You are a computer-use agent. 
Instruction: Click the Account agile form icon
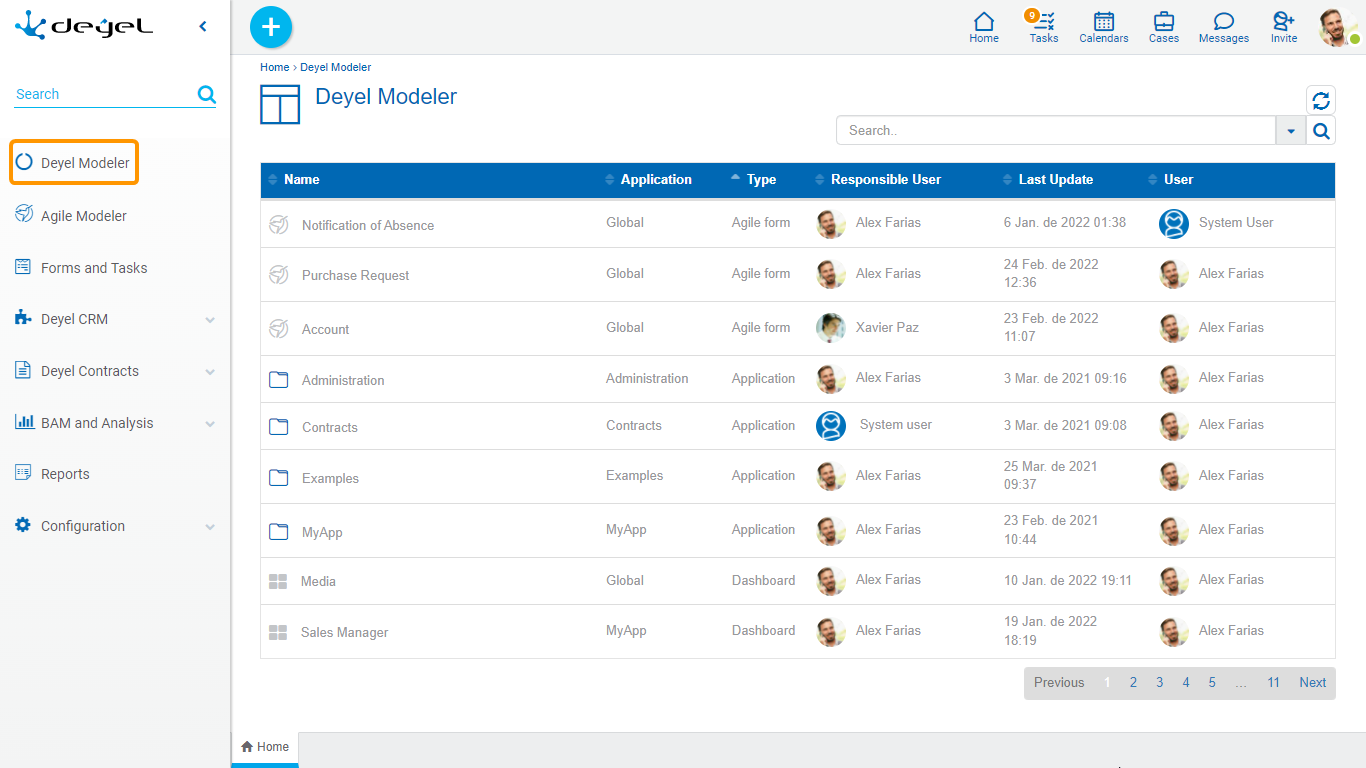279,329
